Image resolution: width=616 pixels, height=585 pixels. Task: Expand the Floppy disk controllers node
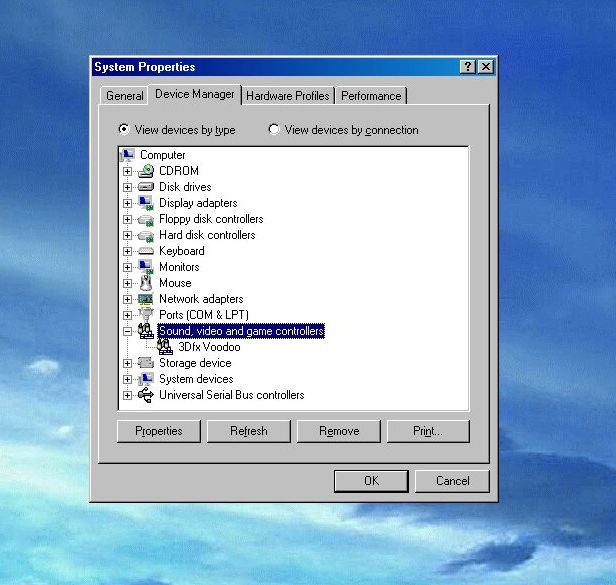(x=127, y=219)
